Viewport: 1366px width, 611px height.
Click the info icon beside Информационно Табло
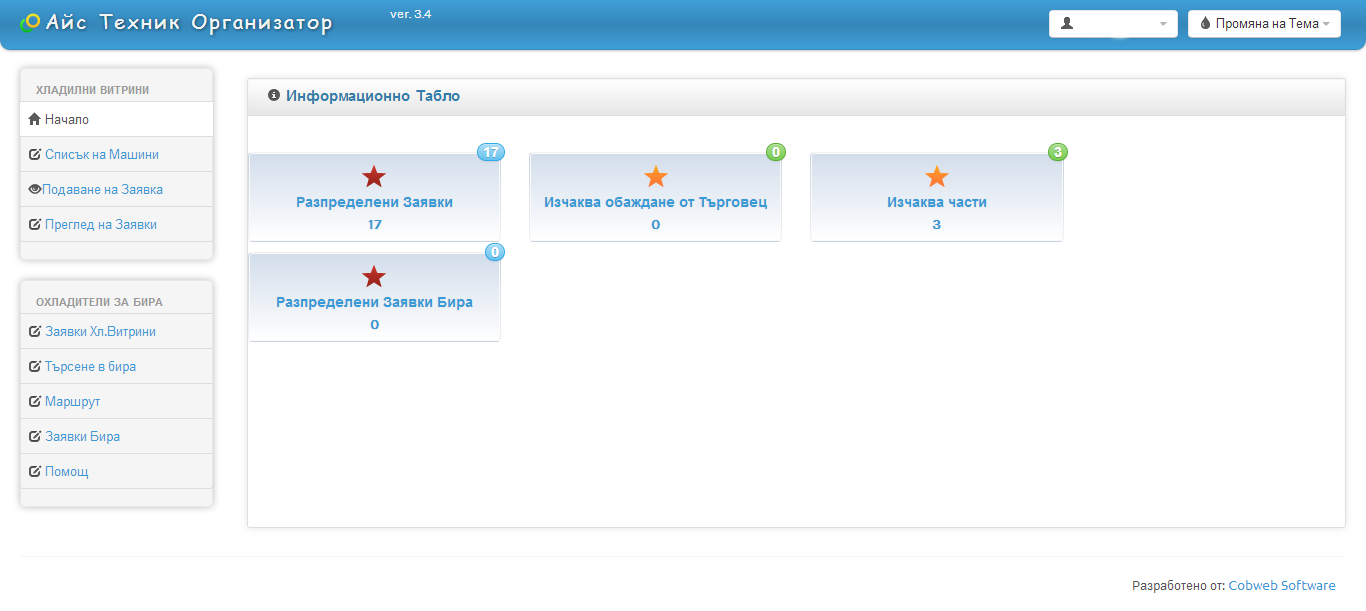click(274, 96)
